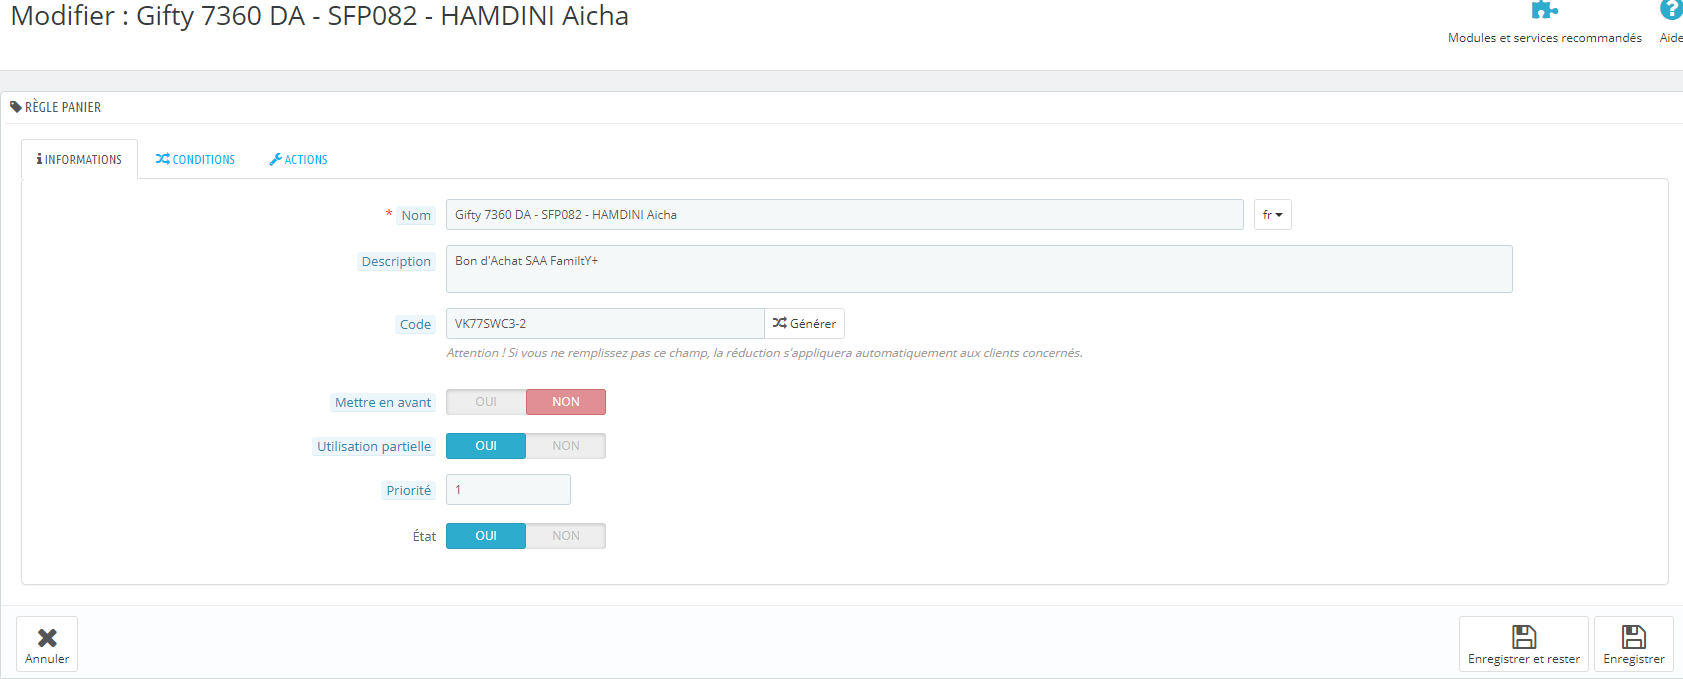
Task: Open Modules et services recommandés link
Action: coord(1545,38)
